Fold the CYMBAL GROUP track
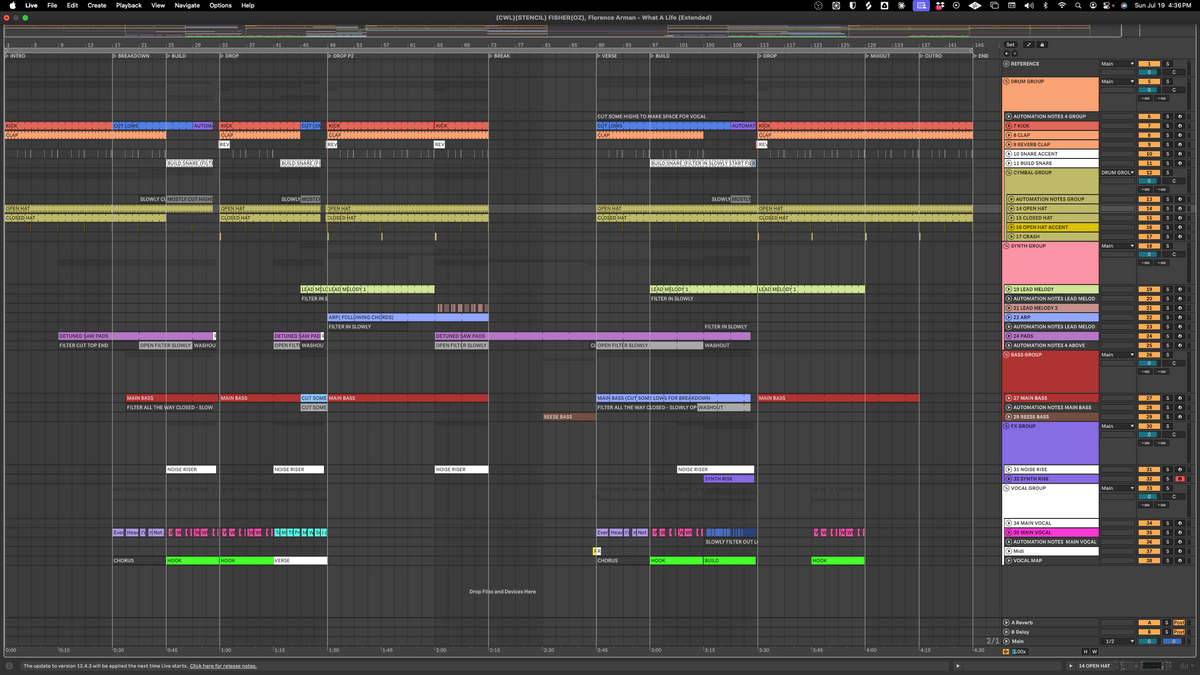The height and width of the screenshot is (675, 1200). click(x=1008, y=172)
